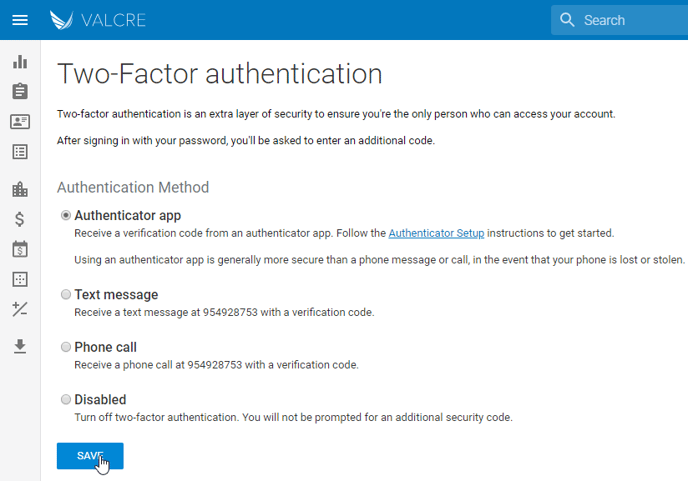The height and width of the screenshot is (481, 688).
Task: Click the search magnifier icon
Action: [x=568, y=20]
